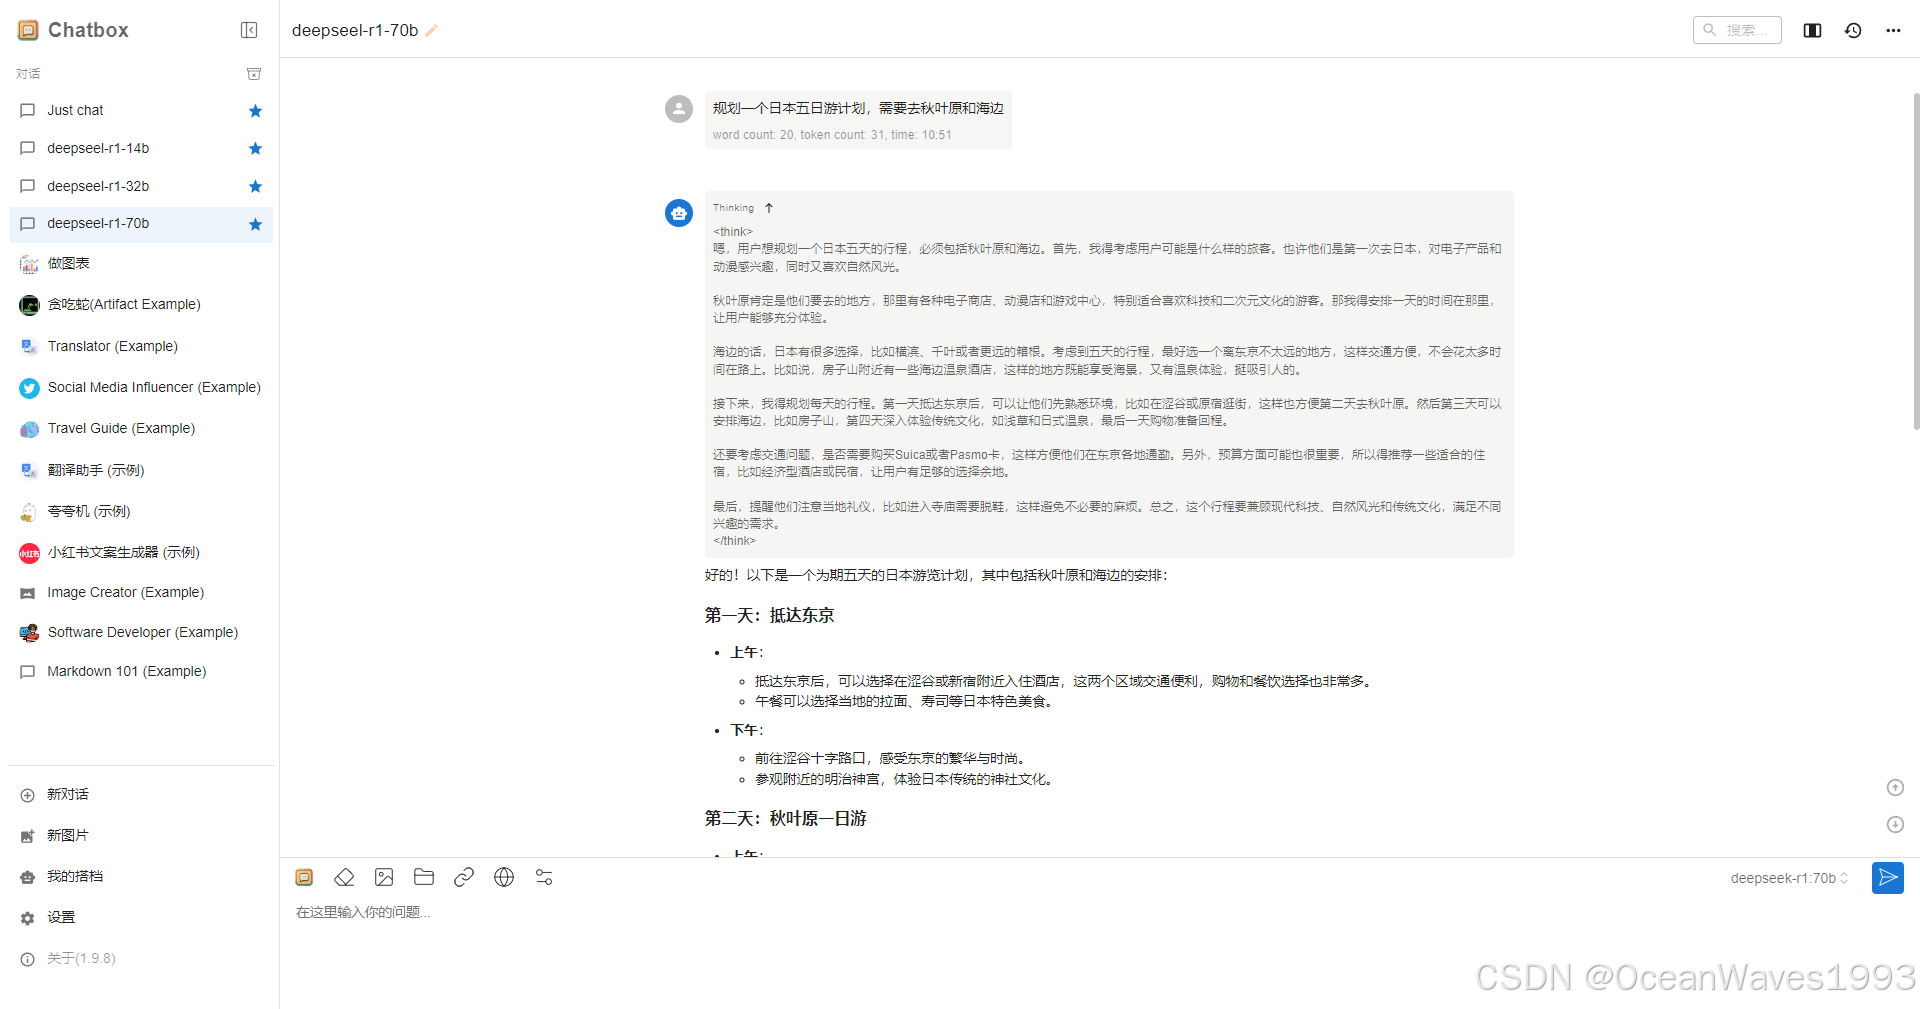This screenshot has height=1009, width=1920.
Task: Collapse the Thinking section arrow
Action: click(769, 208)
